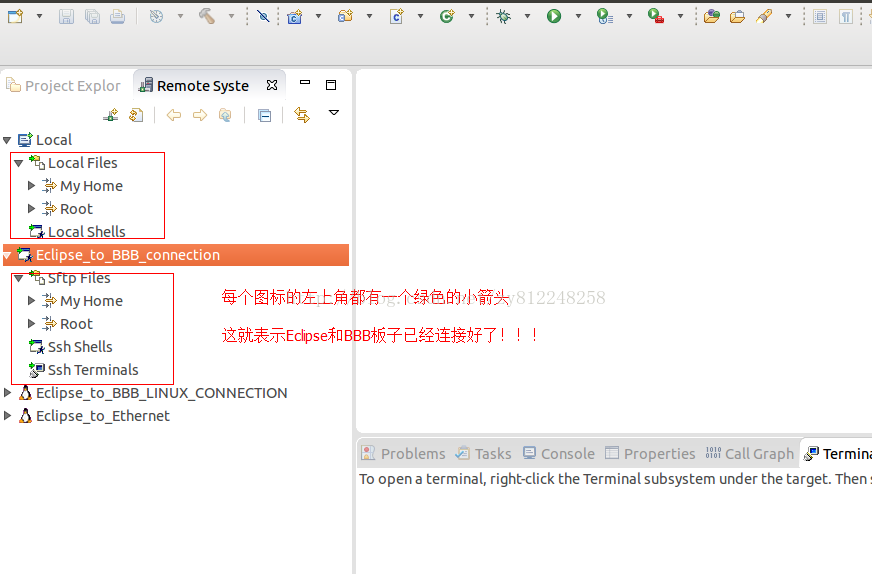Viewport: 872px width, 574px height.
Task: Click the Print icon in toolbar
Action: pyautogui.click(x=117, y=17)
